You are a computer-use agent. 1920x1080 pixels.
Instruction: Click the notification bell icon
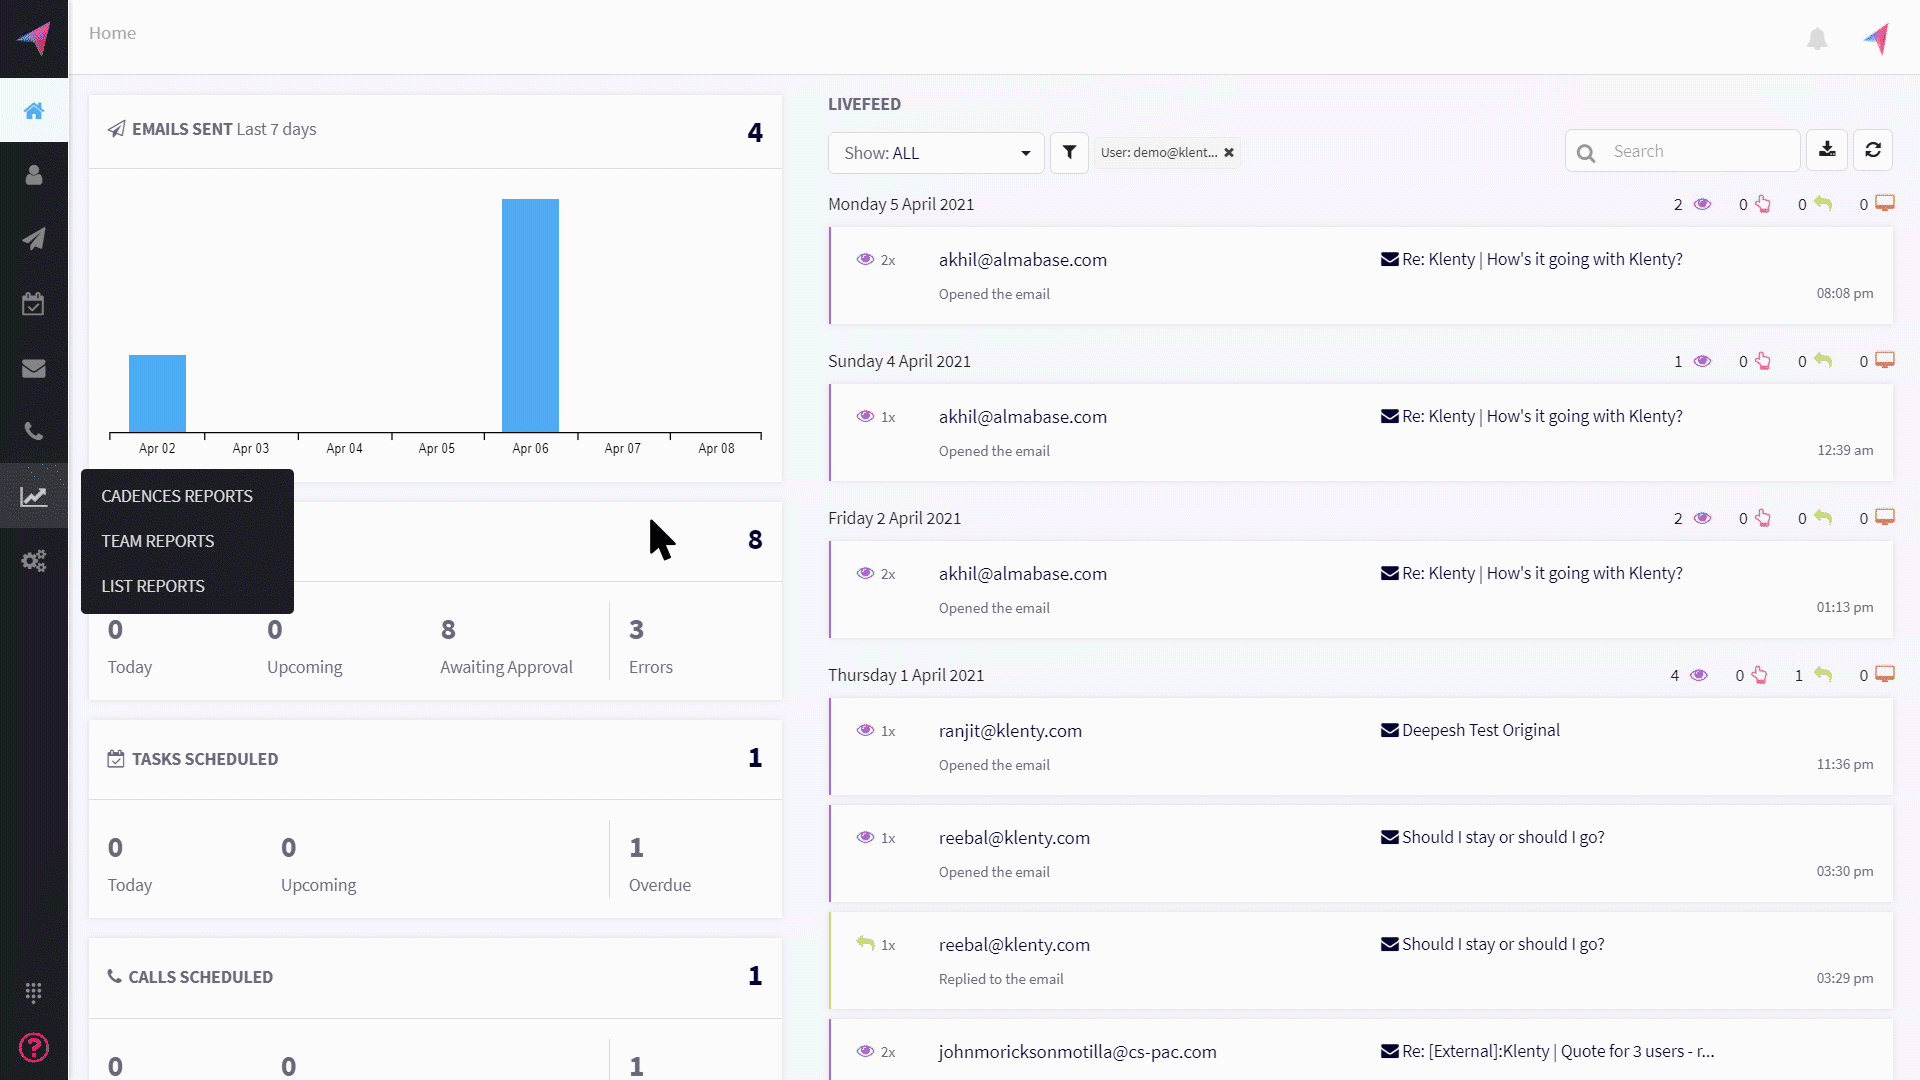pyautogui.click(x=1817, y=39)
